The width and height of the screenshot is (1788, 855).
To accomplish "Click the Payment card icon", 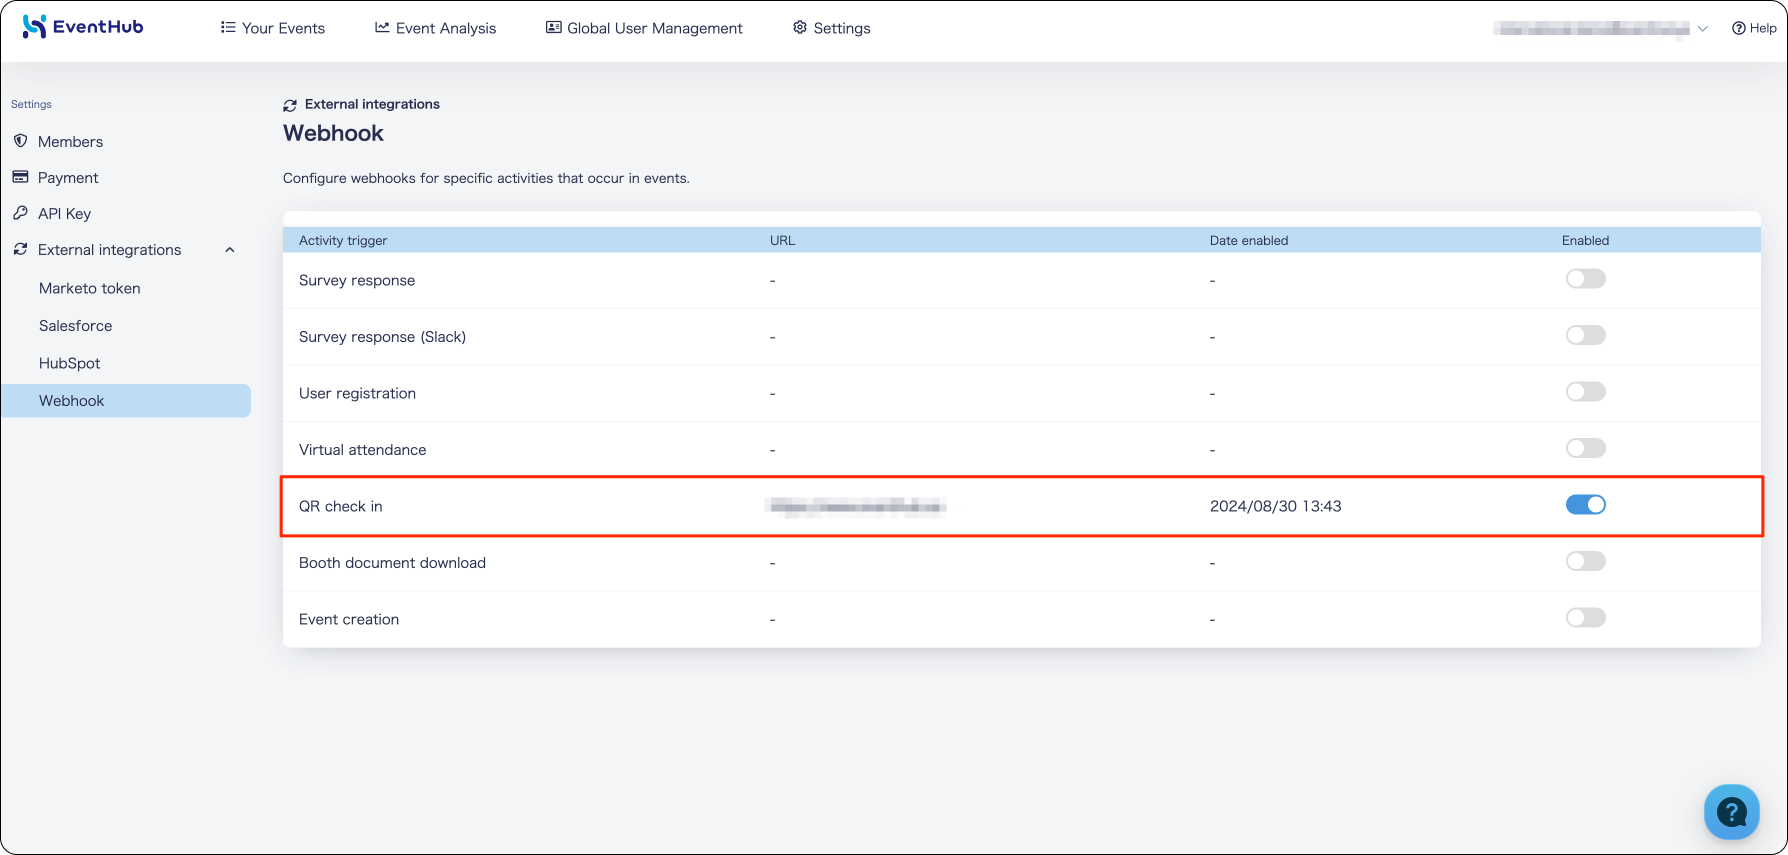I will click(x=20, y=177).
